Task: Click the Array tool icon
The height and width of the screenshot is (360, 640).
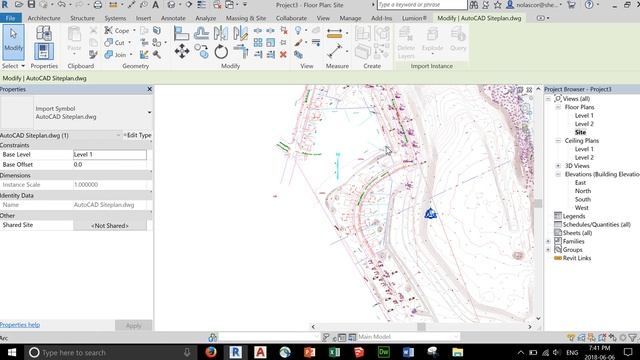Action: [x=258, y=42]
